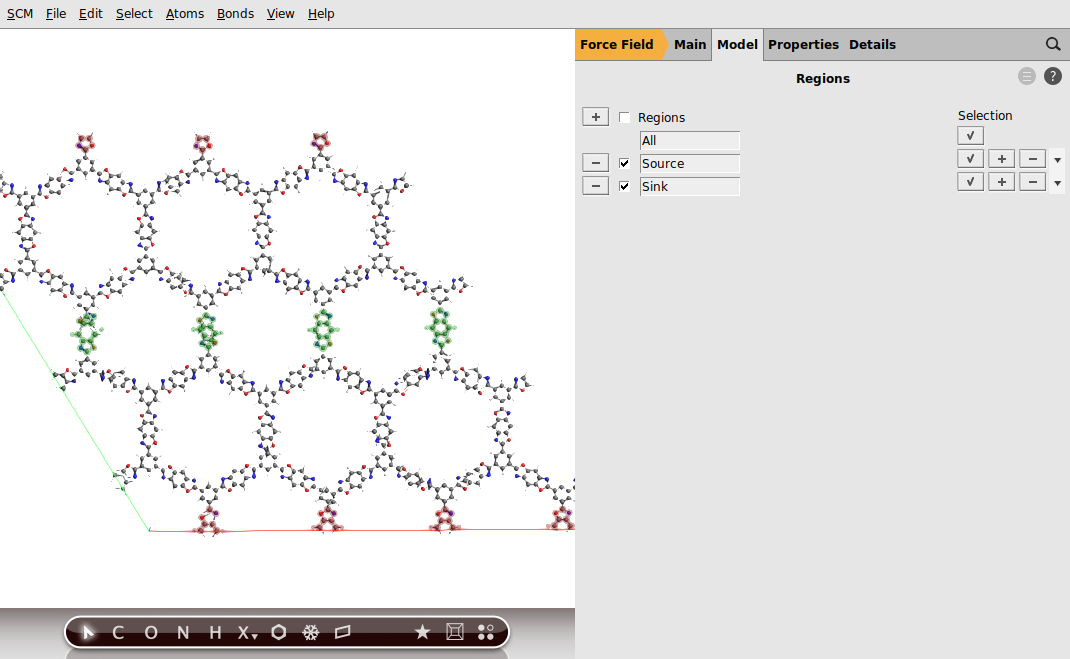Open the Regions help question mark

[x=1053, y=76]
